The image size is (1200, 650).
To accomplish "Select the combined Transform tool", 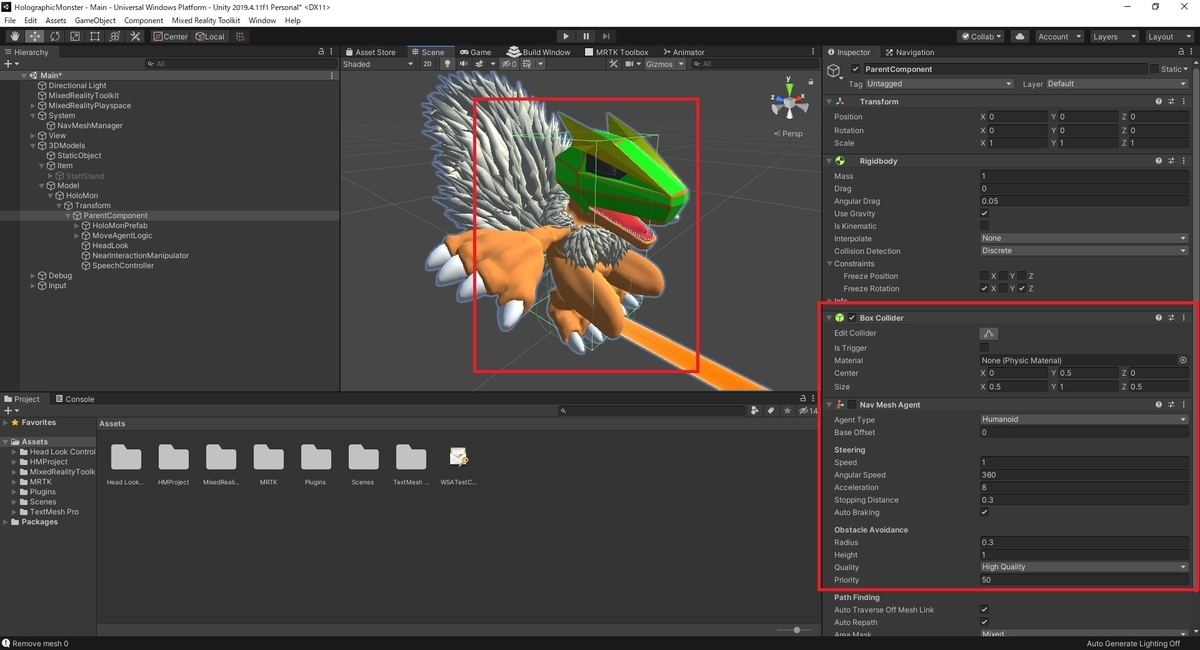I will click(x=114, y=37).
